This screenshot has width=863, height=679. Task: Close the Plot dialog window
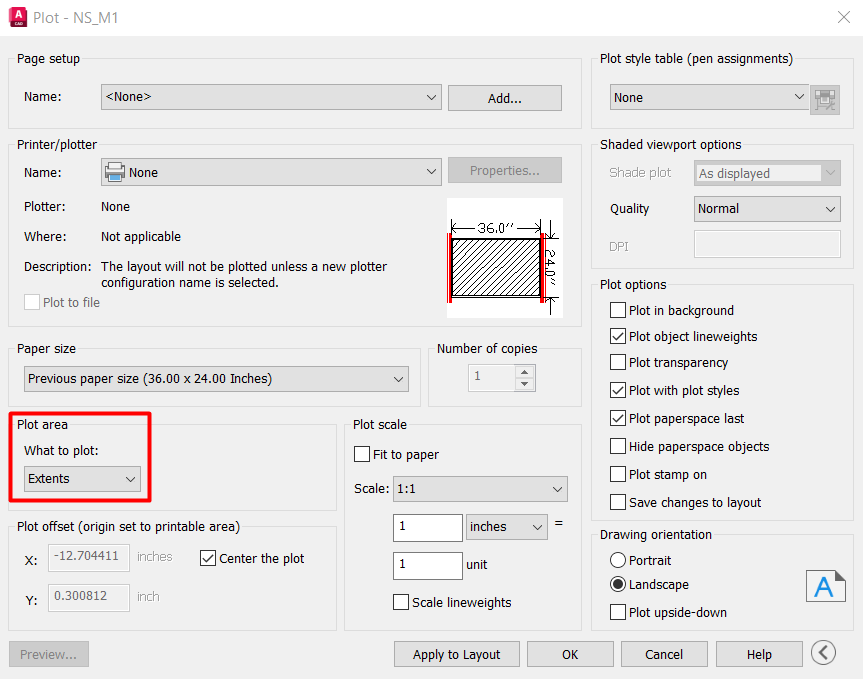click(843, 17)
